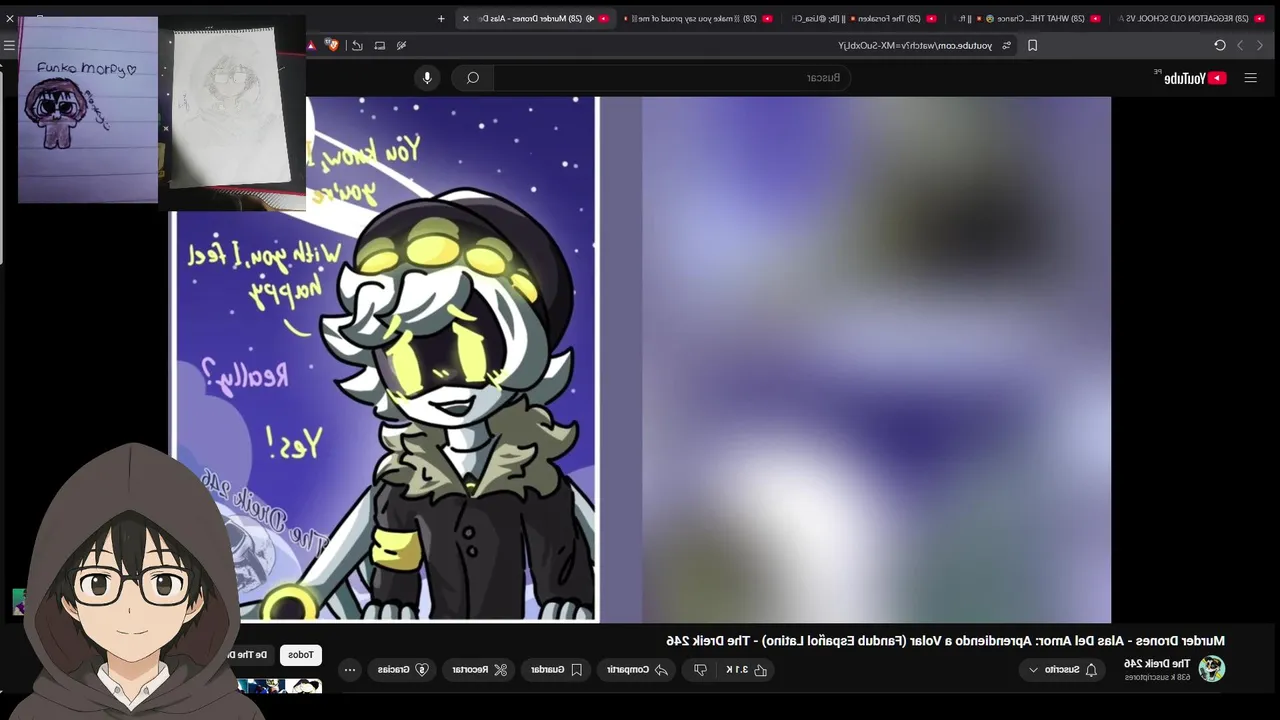Click the Guardar save button
The image size is (1280, 720).
pyautogui.click(x=556, y=670)
